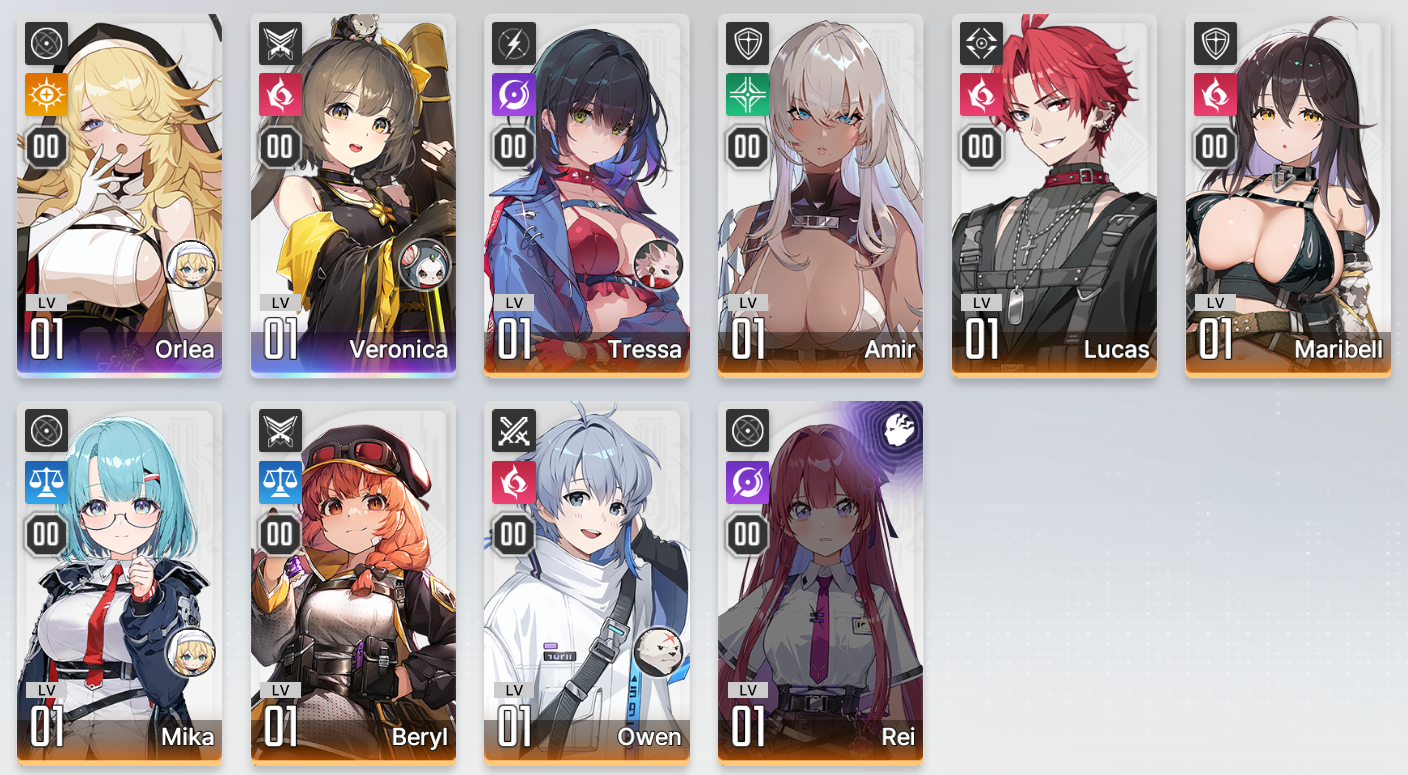The image size is (1408, 775).
Task: Click the Beryl name label
Action: [420, 737]
